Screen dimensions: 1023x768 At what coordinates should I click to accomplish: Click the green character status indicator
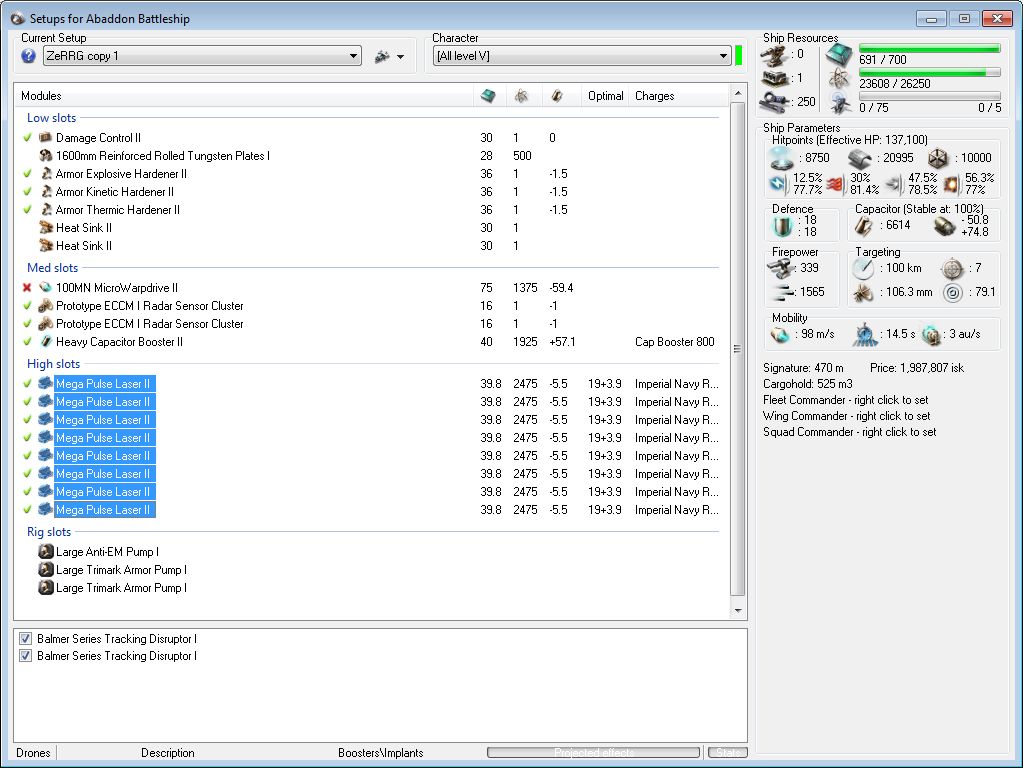point(739,55)
